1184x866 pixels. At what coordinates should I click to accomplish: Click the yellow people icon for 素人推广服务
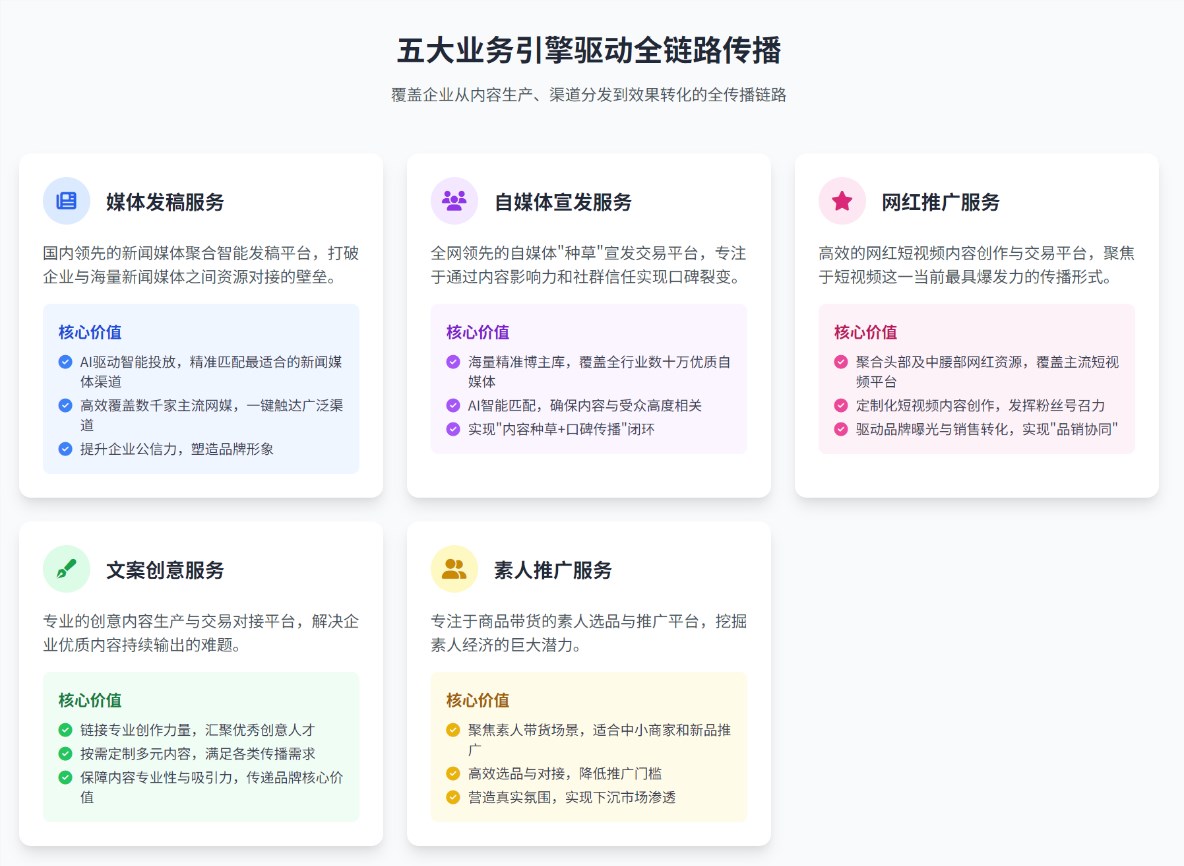point(454,569)
